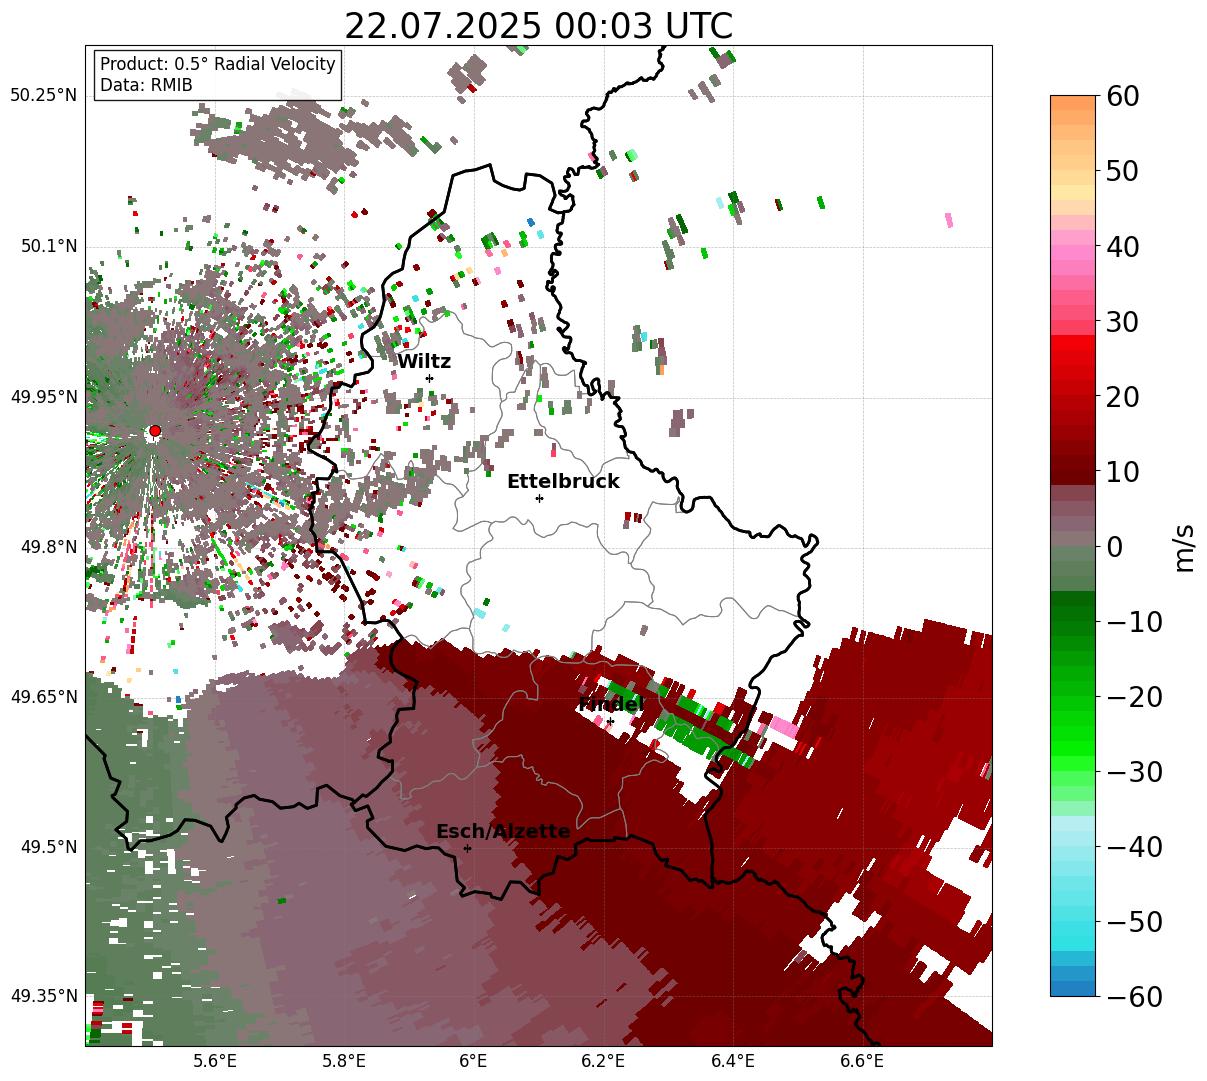Click the colorbar value −20
1207x1081 pixels.
click(1134, 697)
